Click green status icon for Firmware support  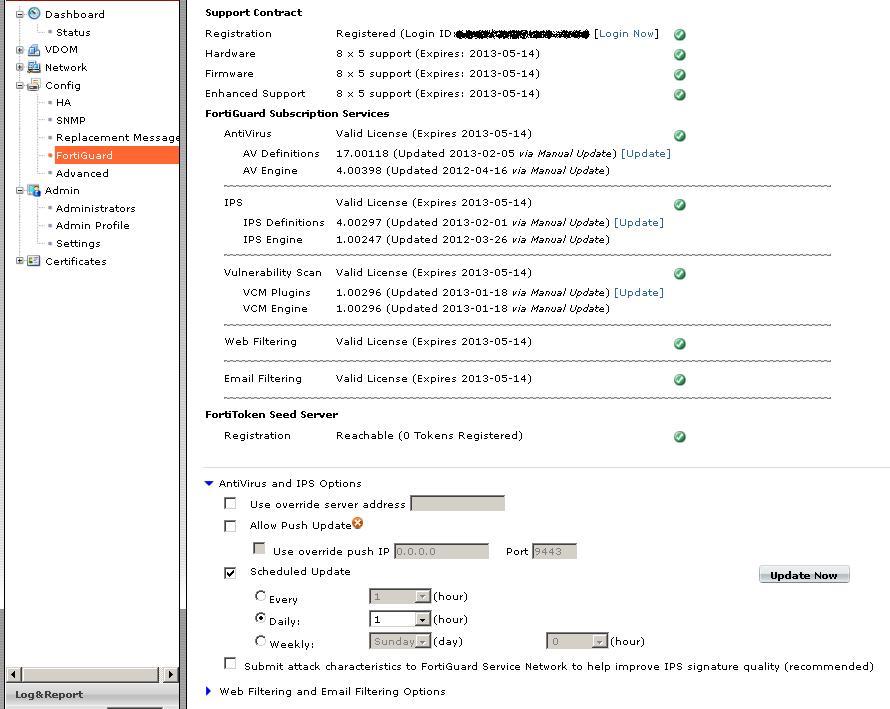679,74
